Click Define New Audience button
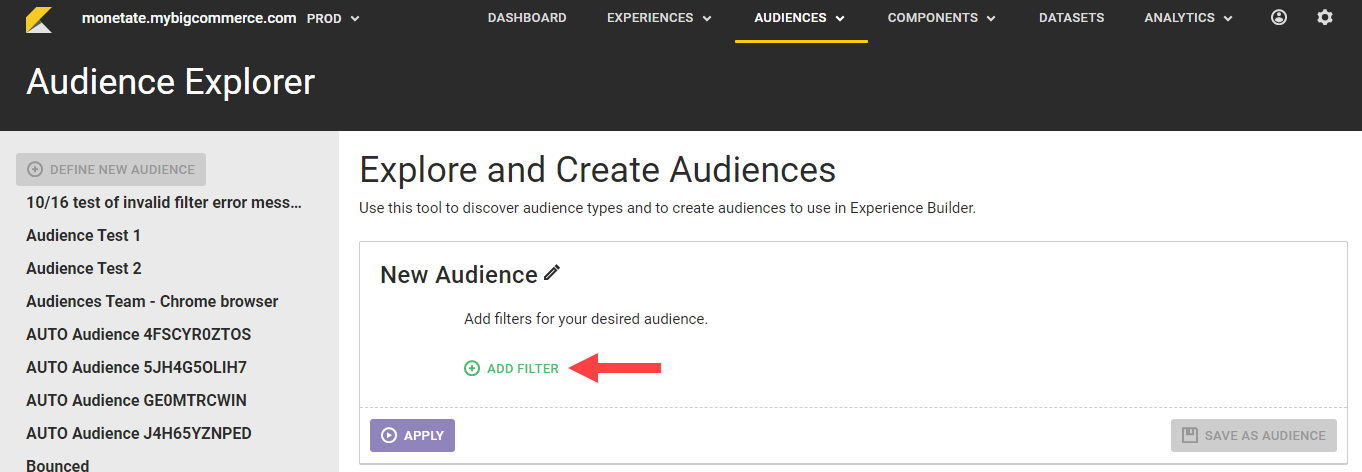Image resolution: width=1362 pixels, height=472 pixels. (x=111, y=170)
